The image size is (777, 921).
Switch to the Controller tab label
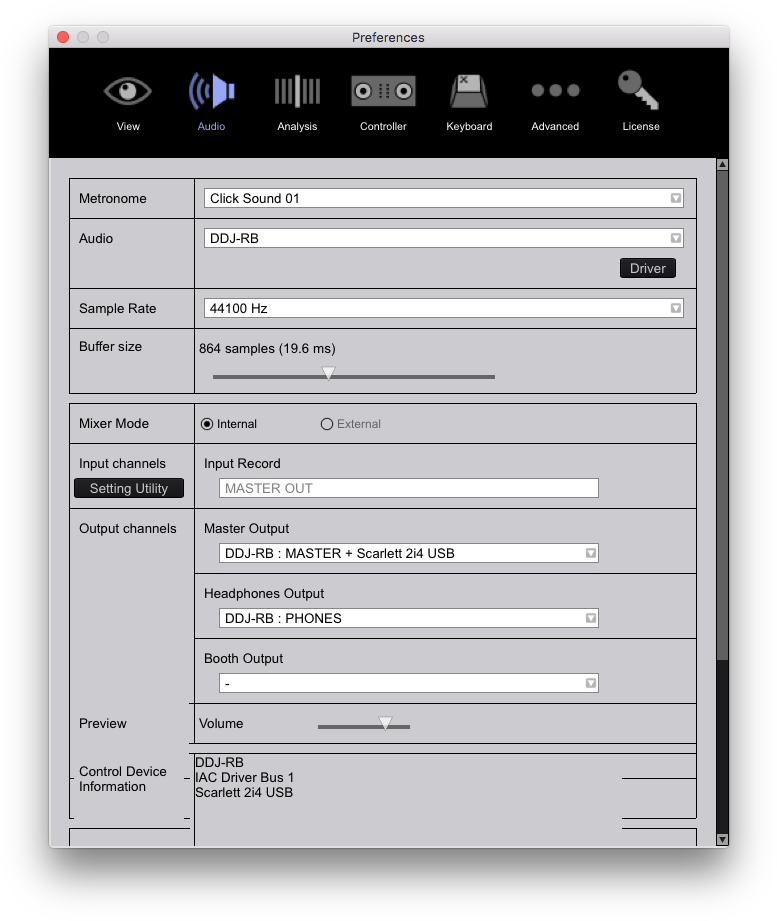tap(383, 126)
